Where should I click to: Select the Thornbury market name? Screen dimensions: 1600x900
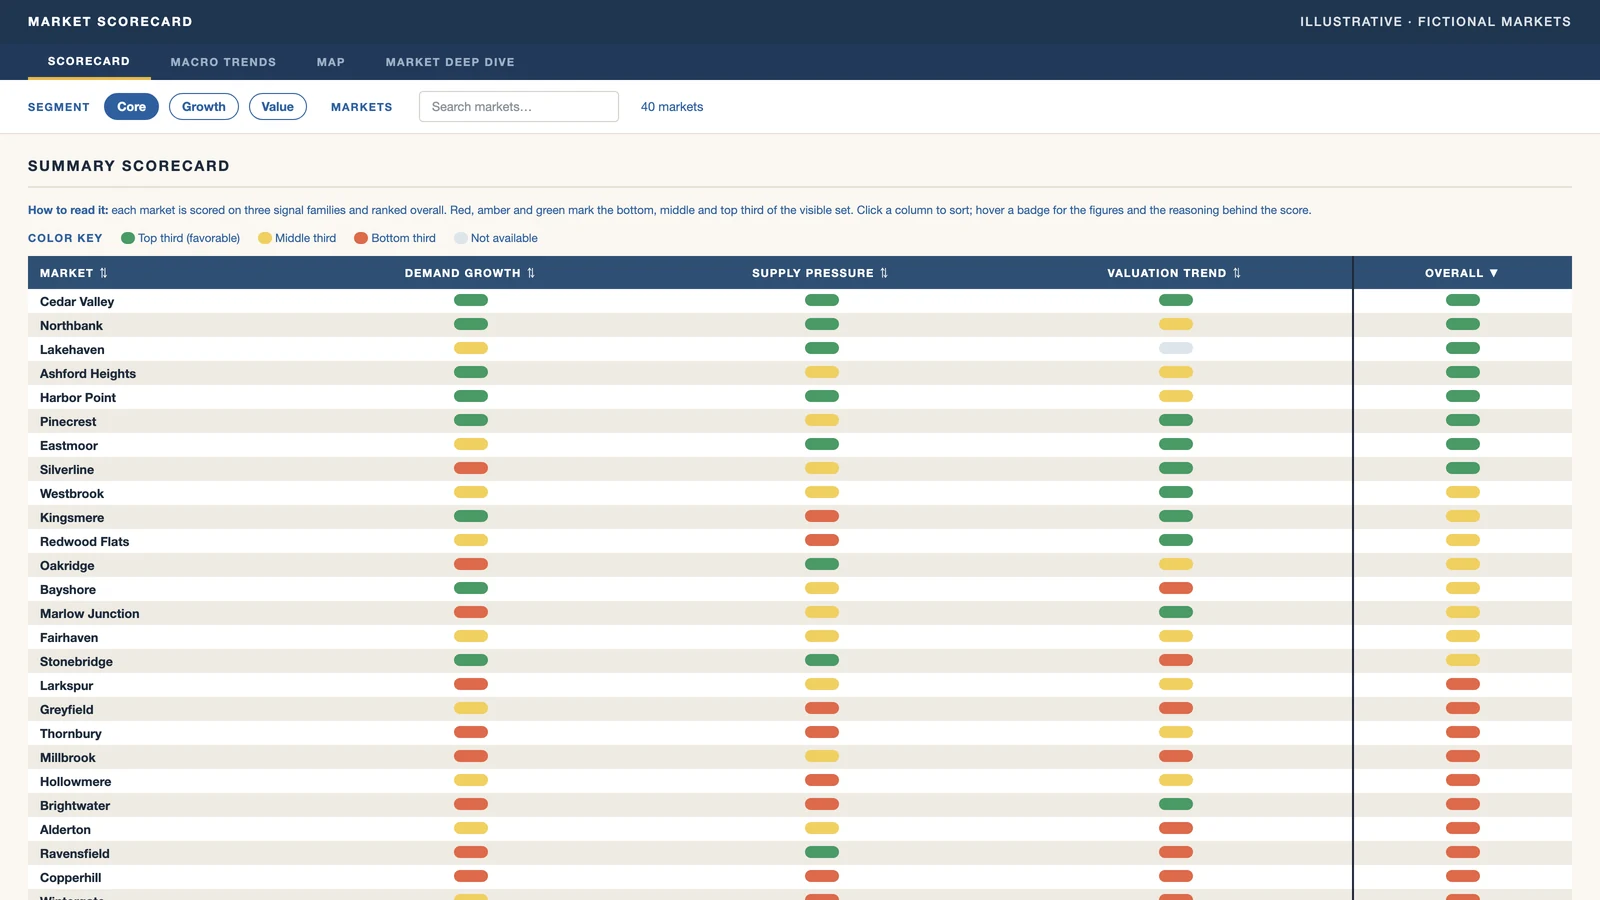[x=71, y=733]
